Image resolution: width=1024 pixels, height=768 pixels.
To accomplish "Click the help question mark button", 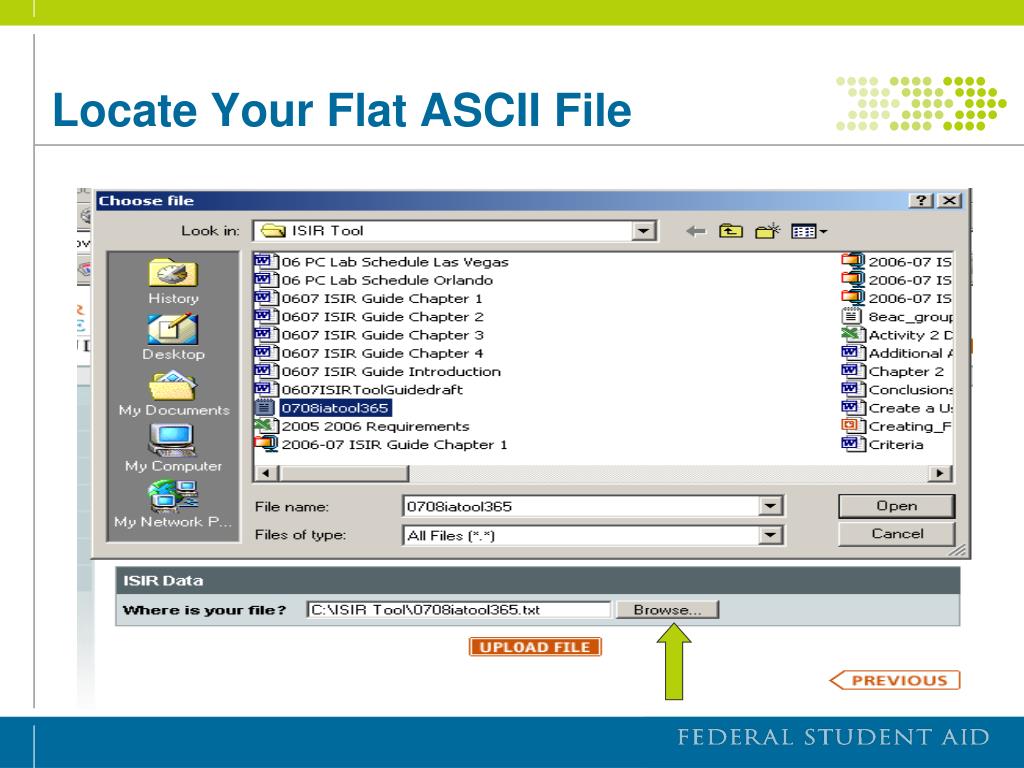I will [921, 200].
